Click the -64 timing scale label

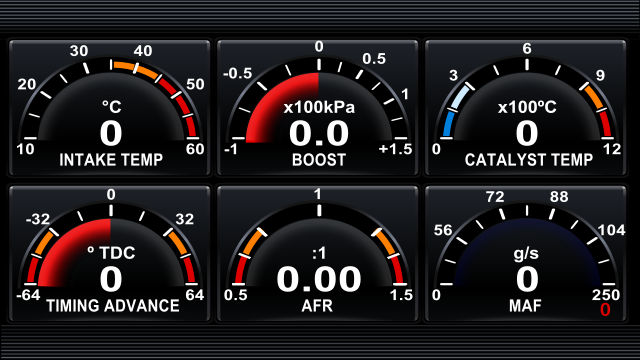(x=28, y=295)
